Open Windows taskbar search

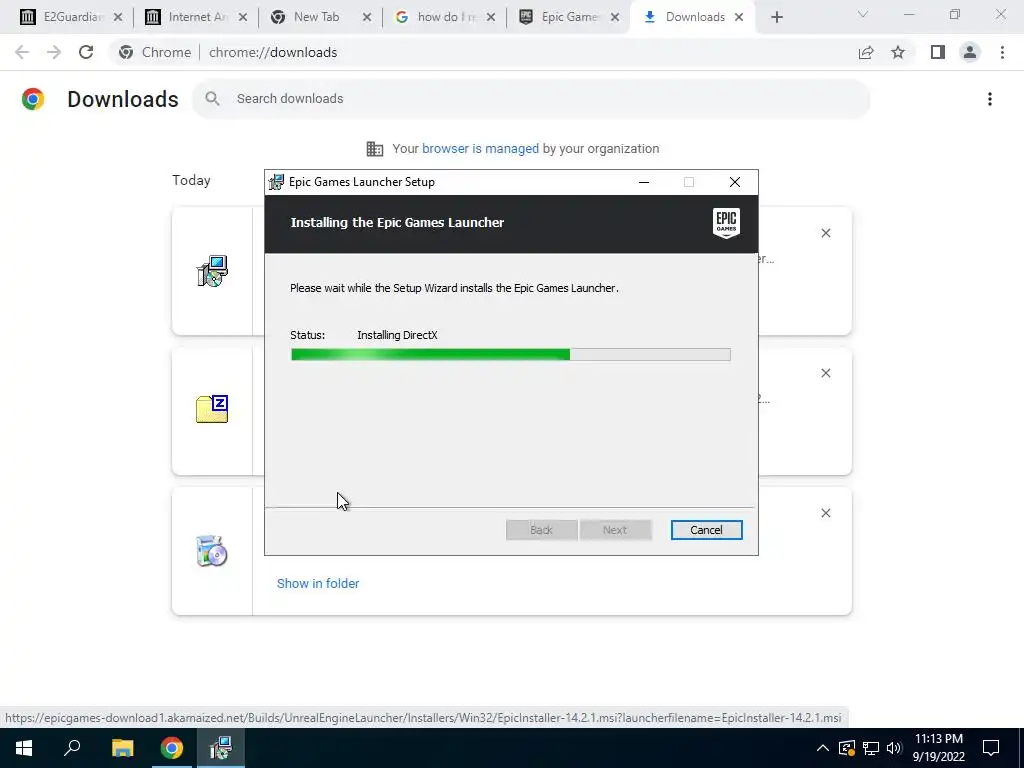tap(72, 748)
